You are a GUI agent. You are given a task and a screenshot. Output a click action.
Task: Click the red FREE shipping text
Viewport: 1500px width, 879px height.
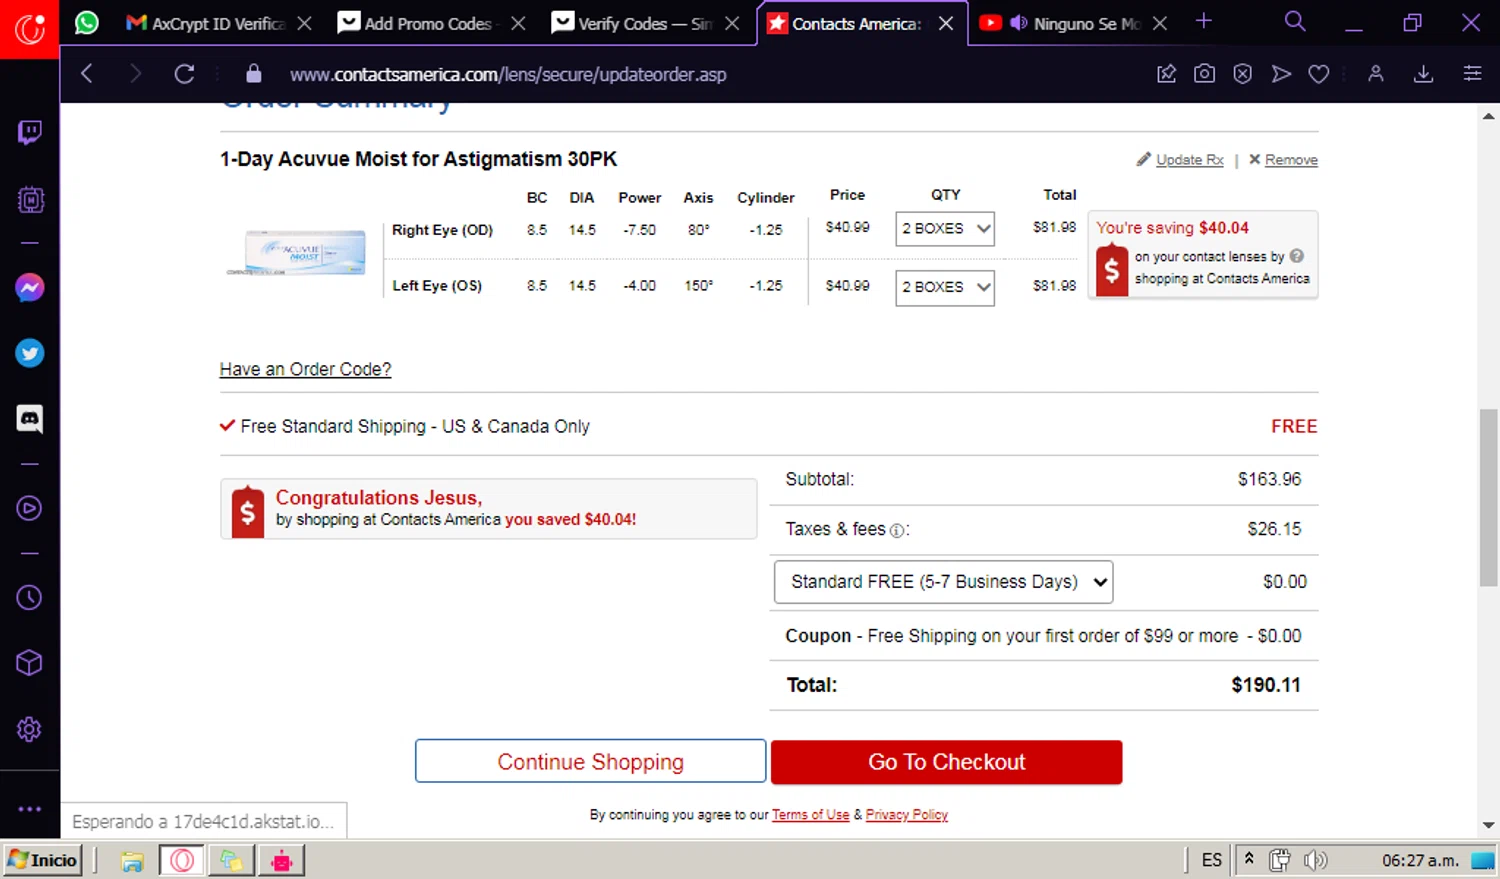(x=1294, y=427)
